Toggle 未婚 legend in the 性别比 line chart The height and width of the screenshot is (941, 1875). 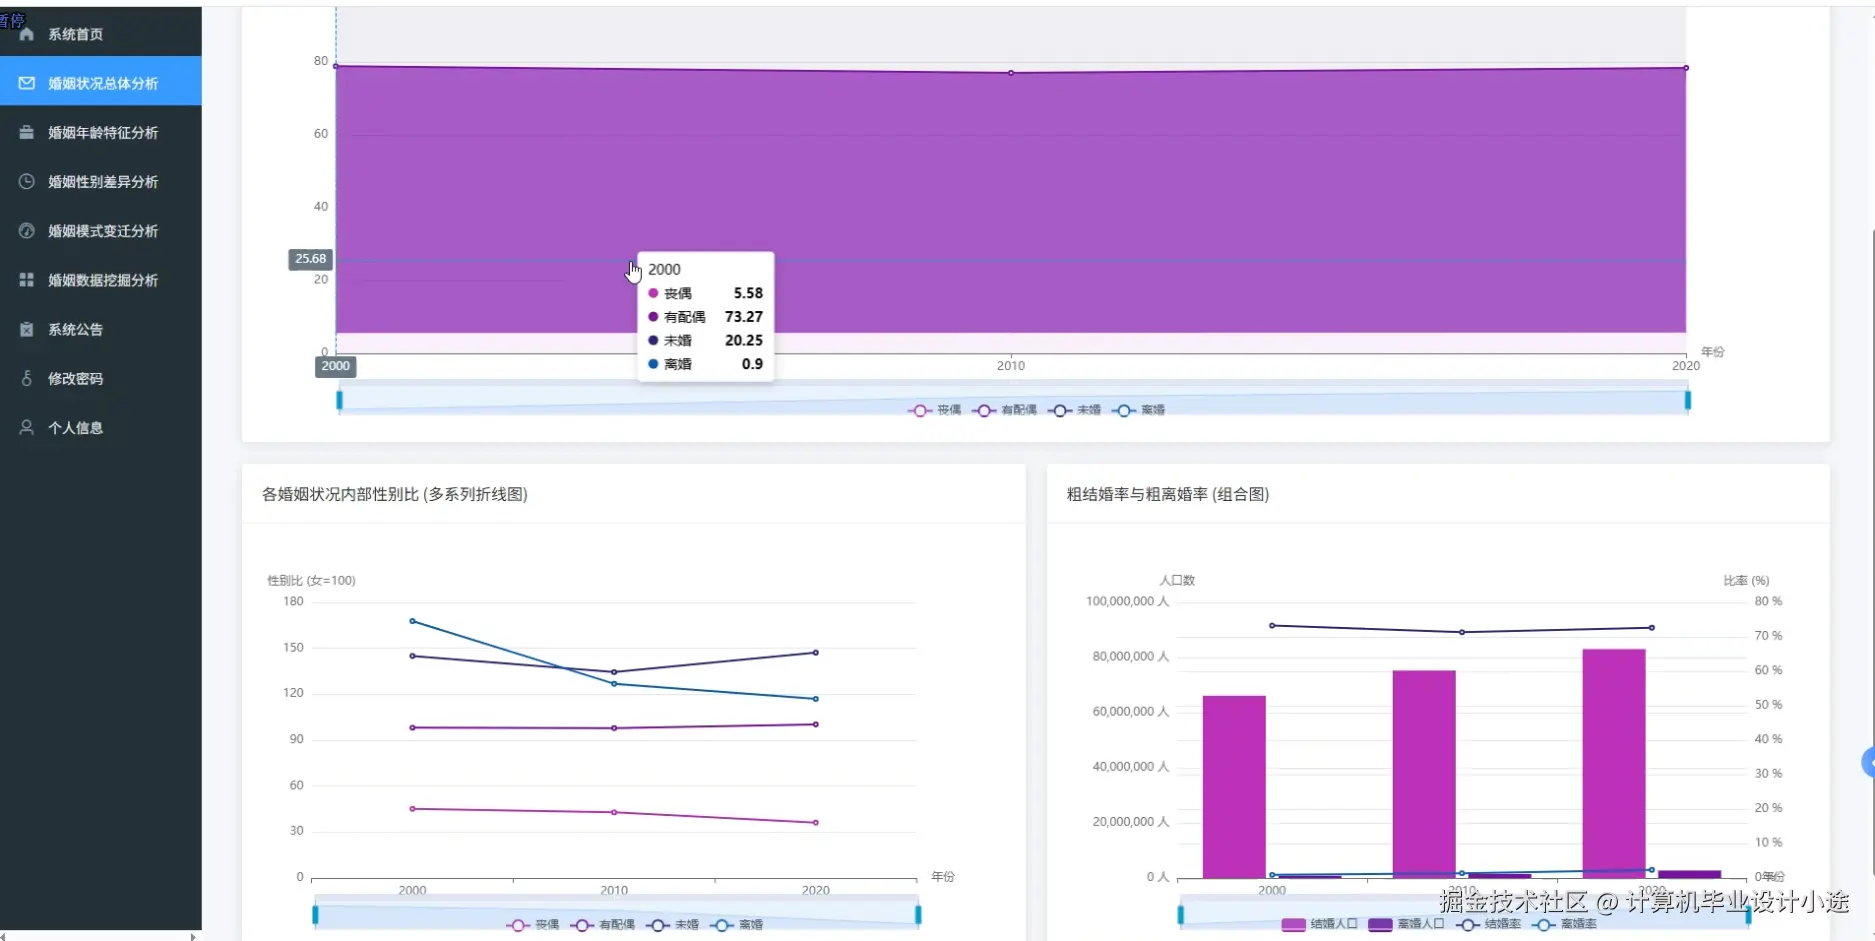pyautogui.click(x=673, y=925)
